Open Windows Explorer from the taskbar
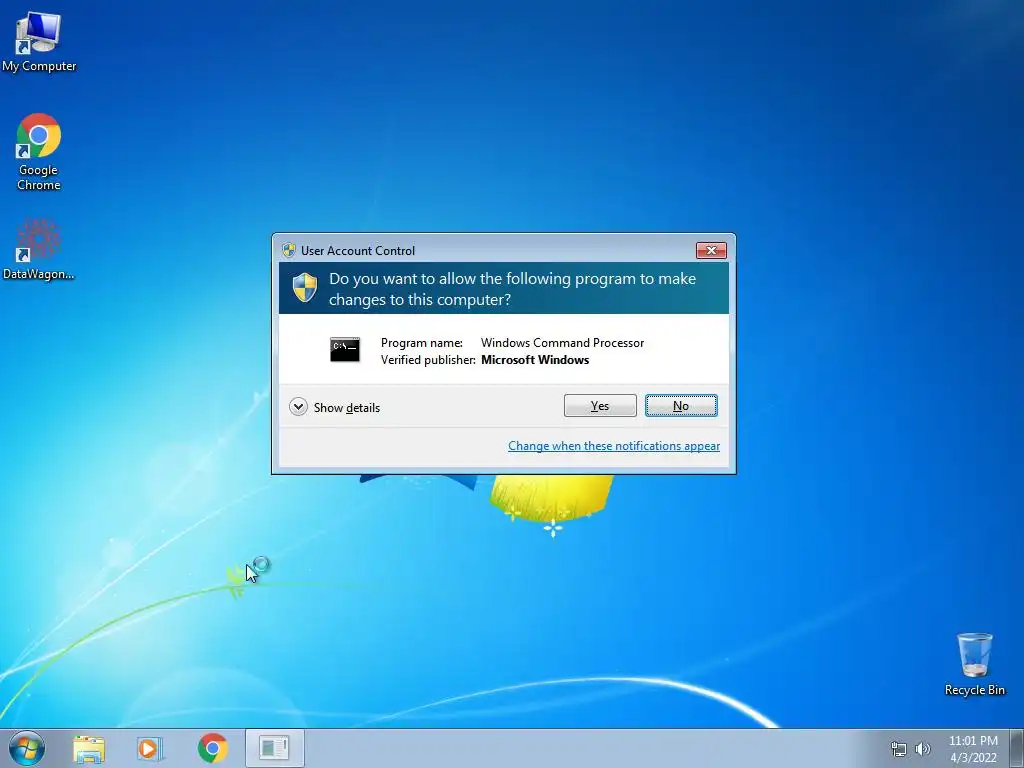Screen dimensions: 1024x768 tap(89, 749)
